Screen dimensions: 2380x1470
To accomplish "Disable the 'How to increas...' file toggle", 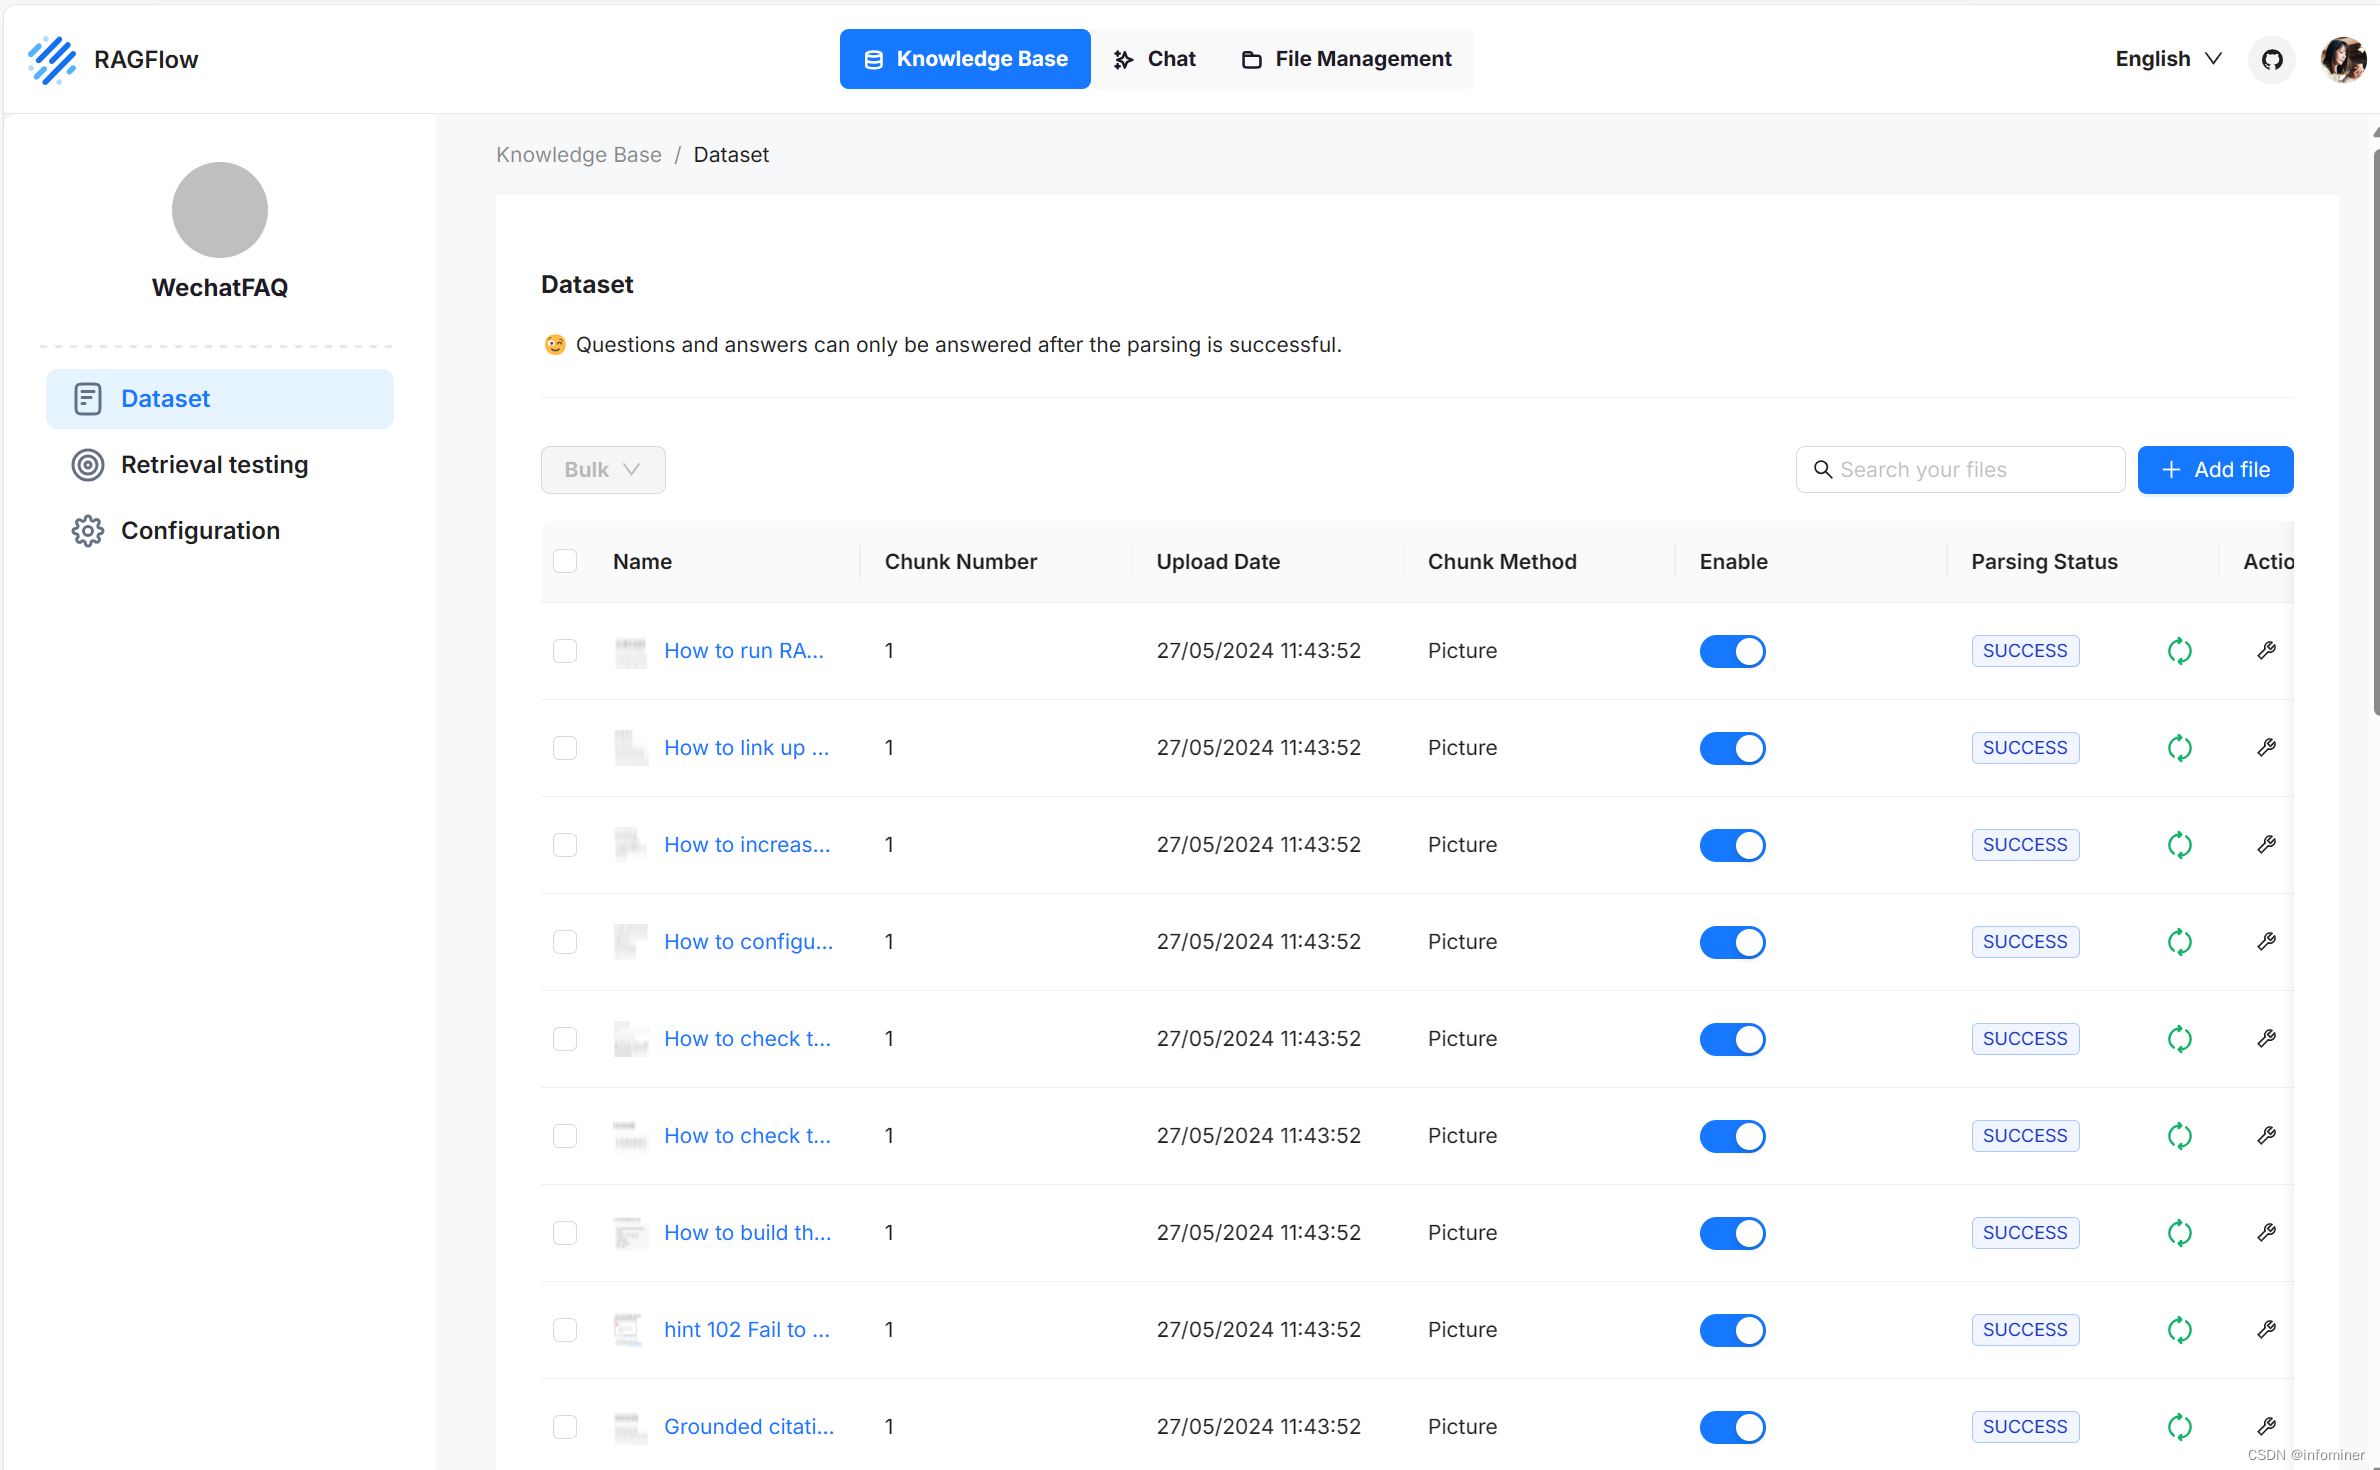I will tap(1732, 845).
